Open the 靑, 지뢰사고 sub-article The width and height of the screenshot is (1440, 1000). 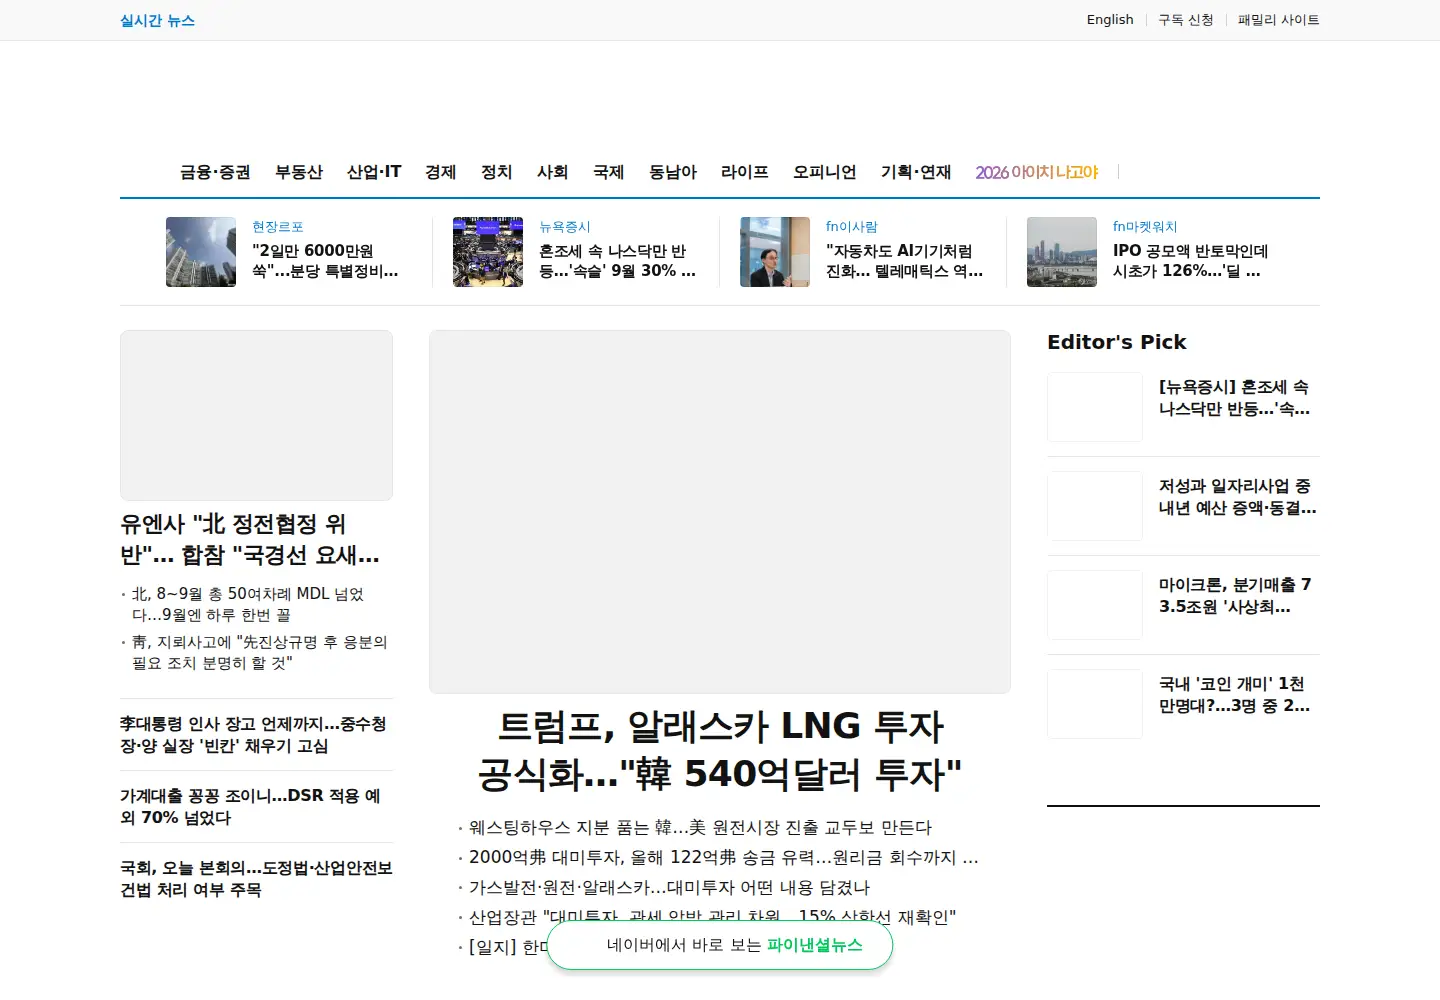pyautogui.click(x=259, y=652)
